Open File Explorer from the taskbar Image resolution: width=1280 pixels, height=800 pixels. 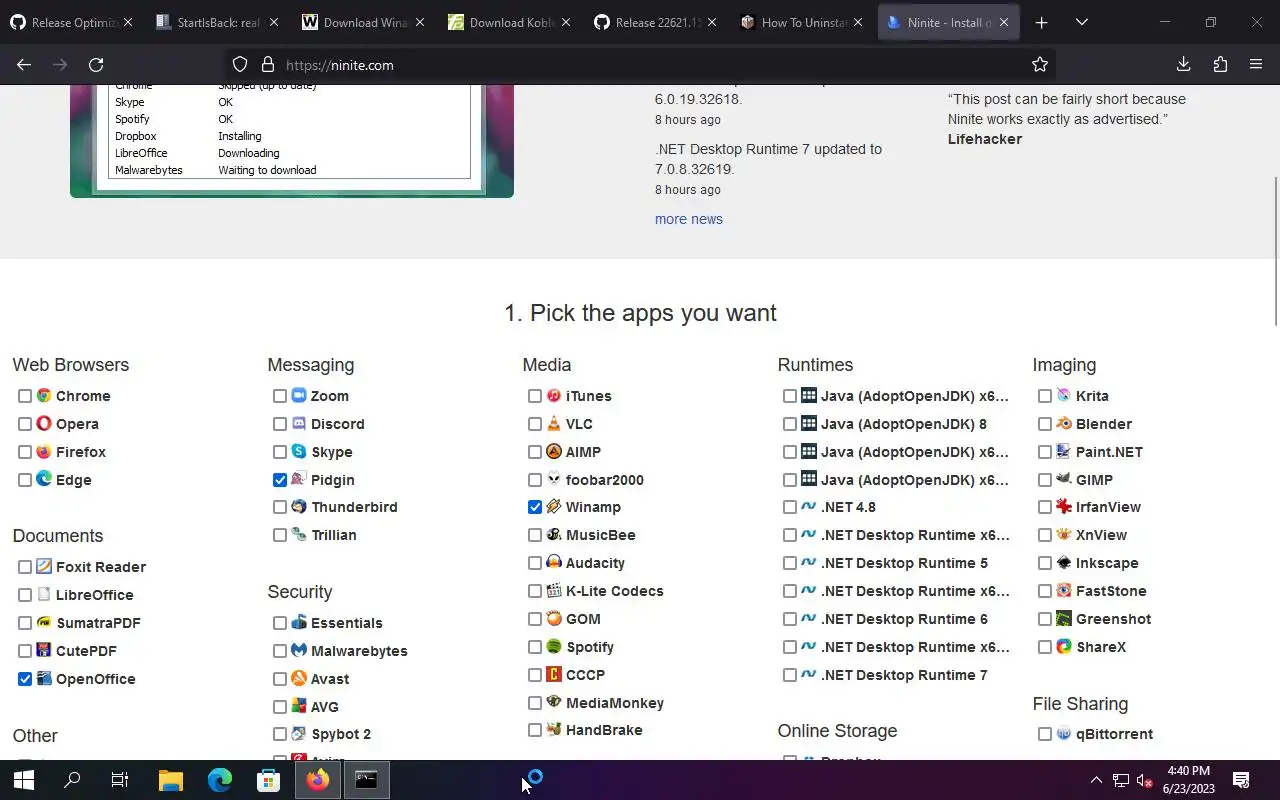(171, 780)
